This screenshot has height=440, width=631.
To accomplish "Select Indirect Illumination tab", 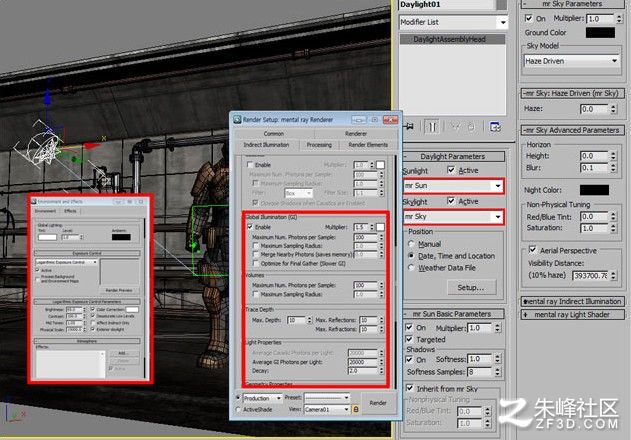I will click(266, 145).
